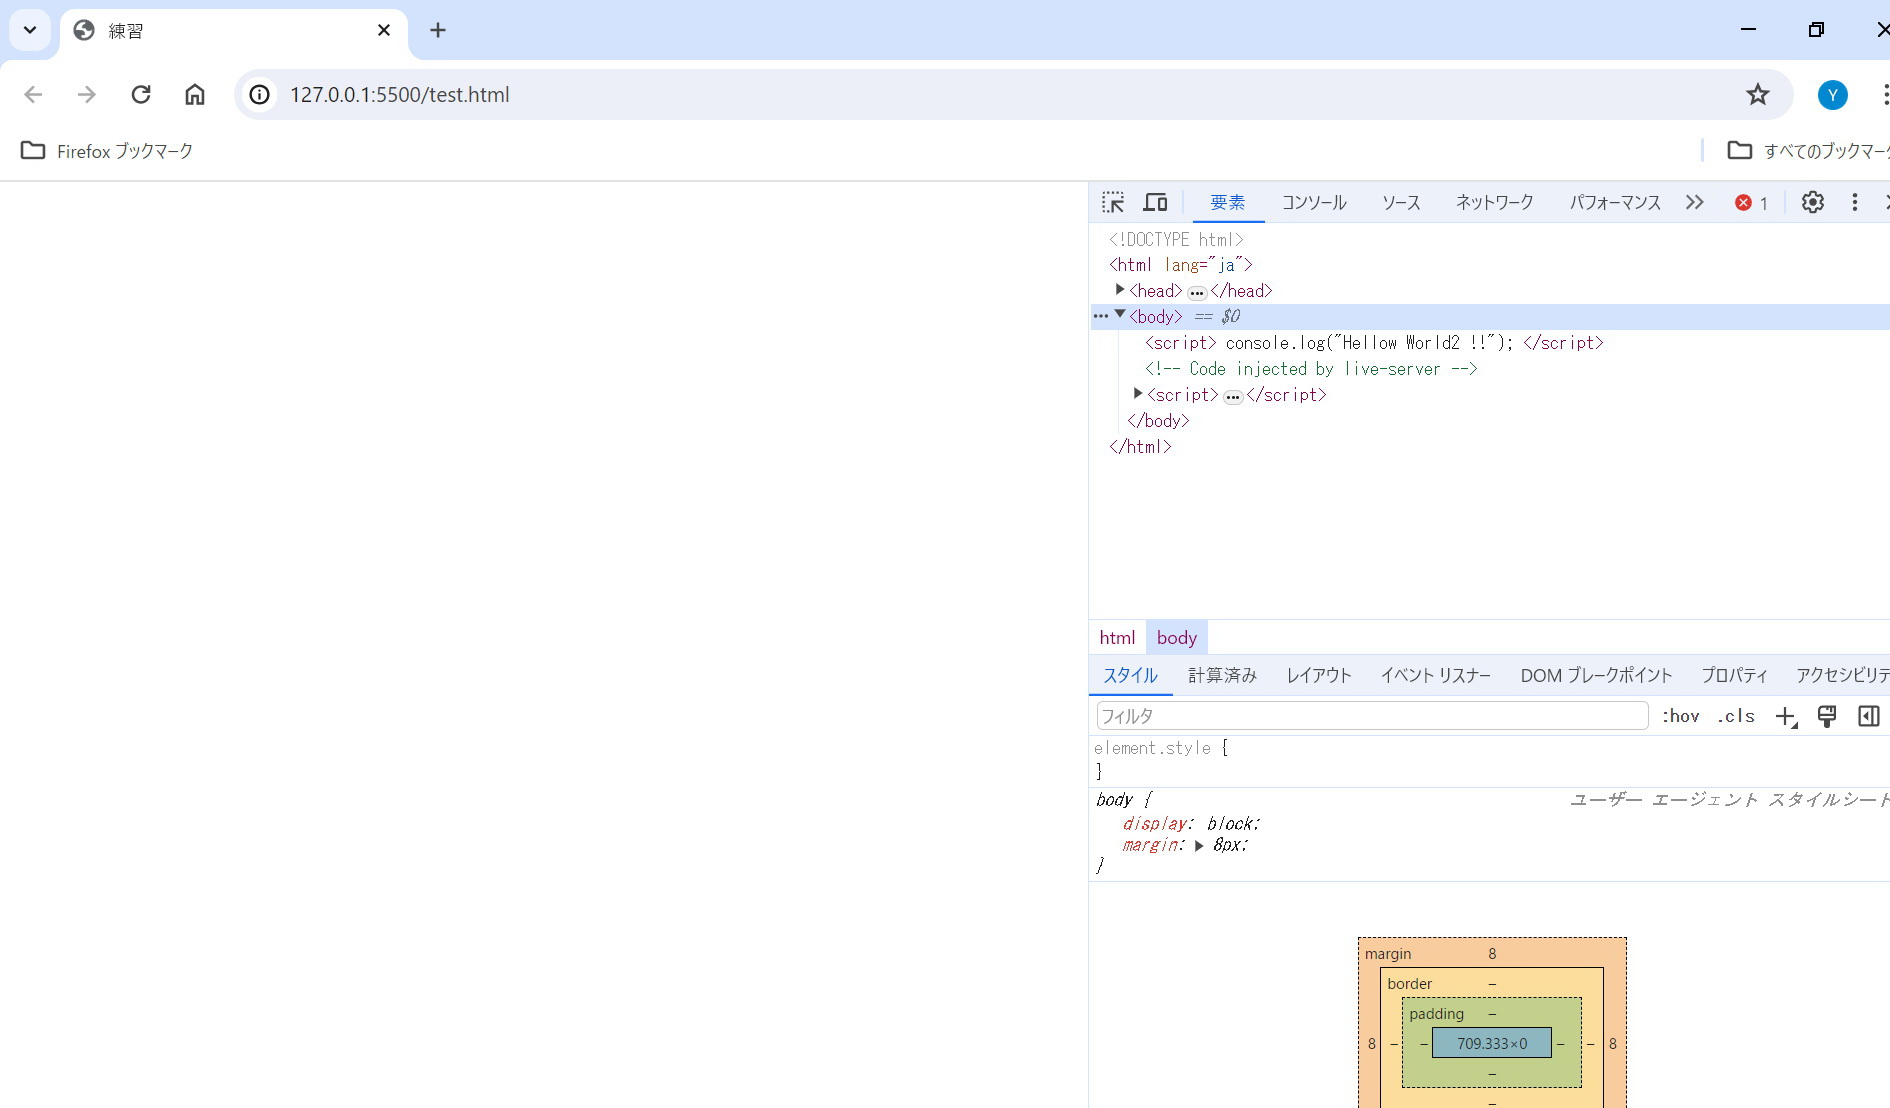1890x1108 pixels.
Task: Click the red error count badge
Action: coord(1751,203)
